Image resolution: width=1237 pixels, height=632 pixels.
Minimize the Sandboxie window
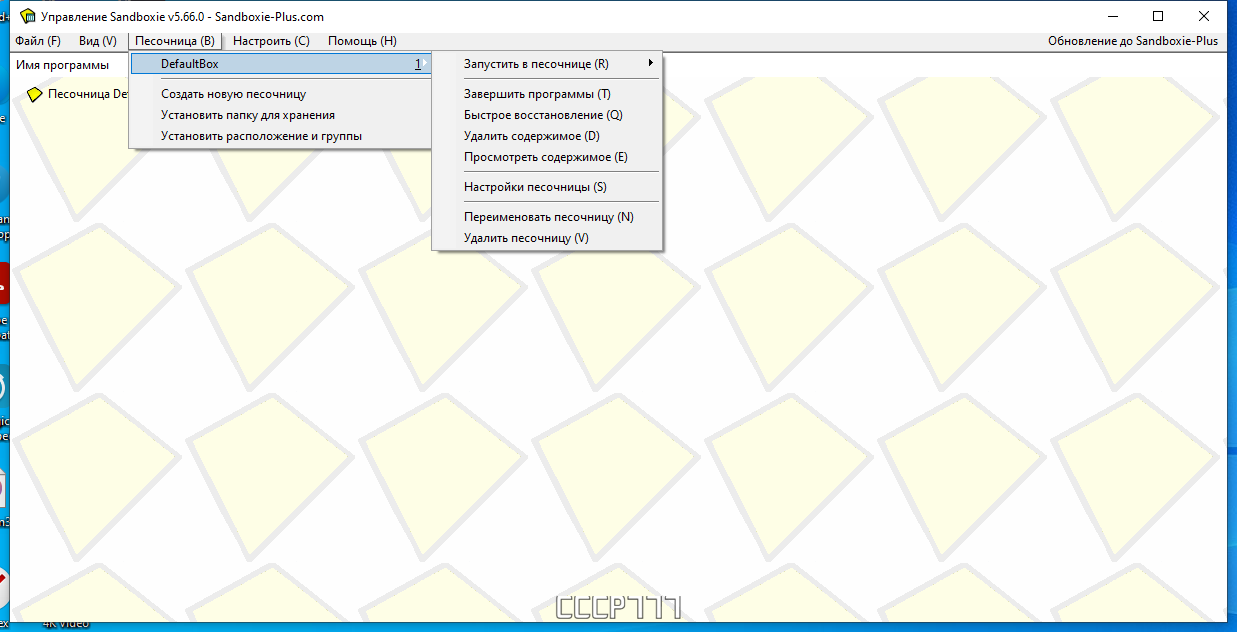pyautogui.click(x=1112, y=16)
